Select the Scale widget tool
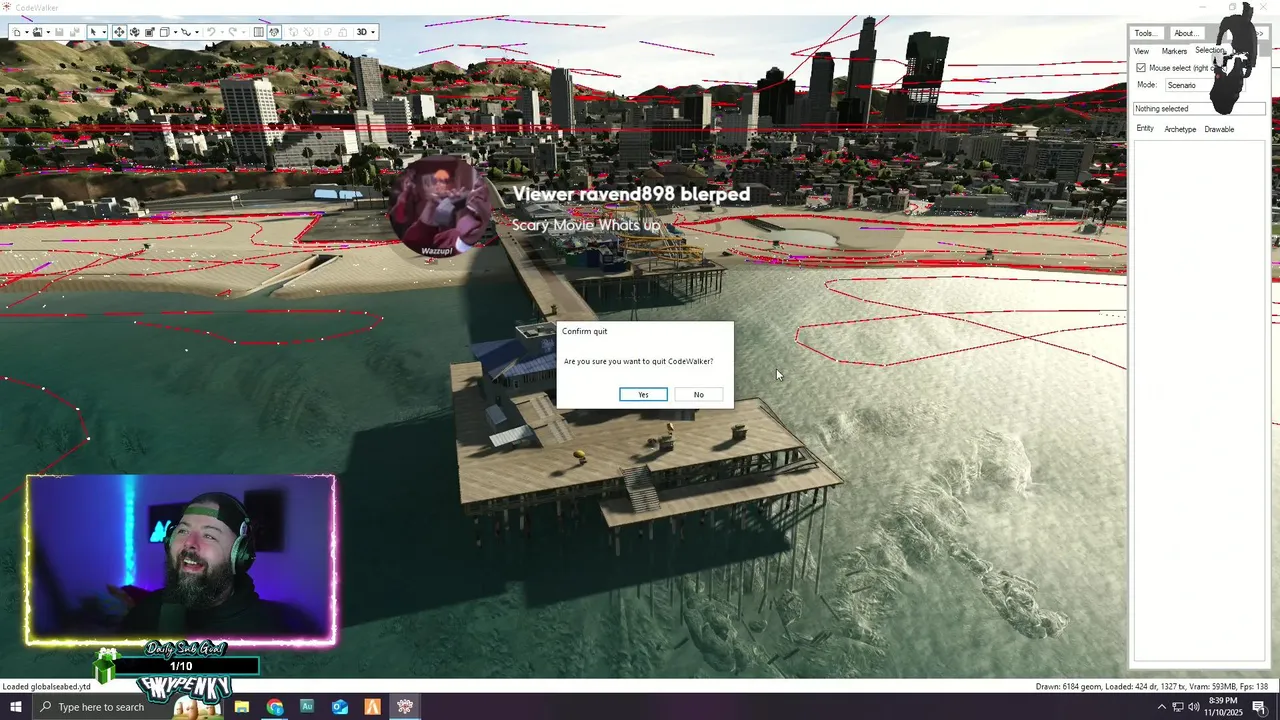 click(x=150, y=32)
